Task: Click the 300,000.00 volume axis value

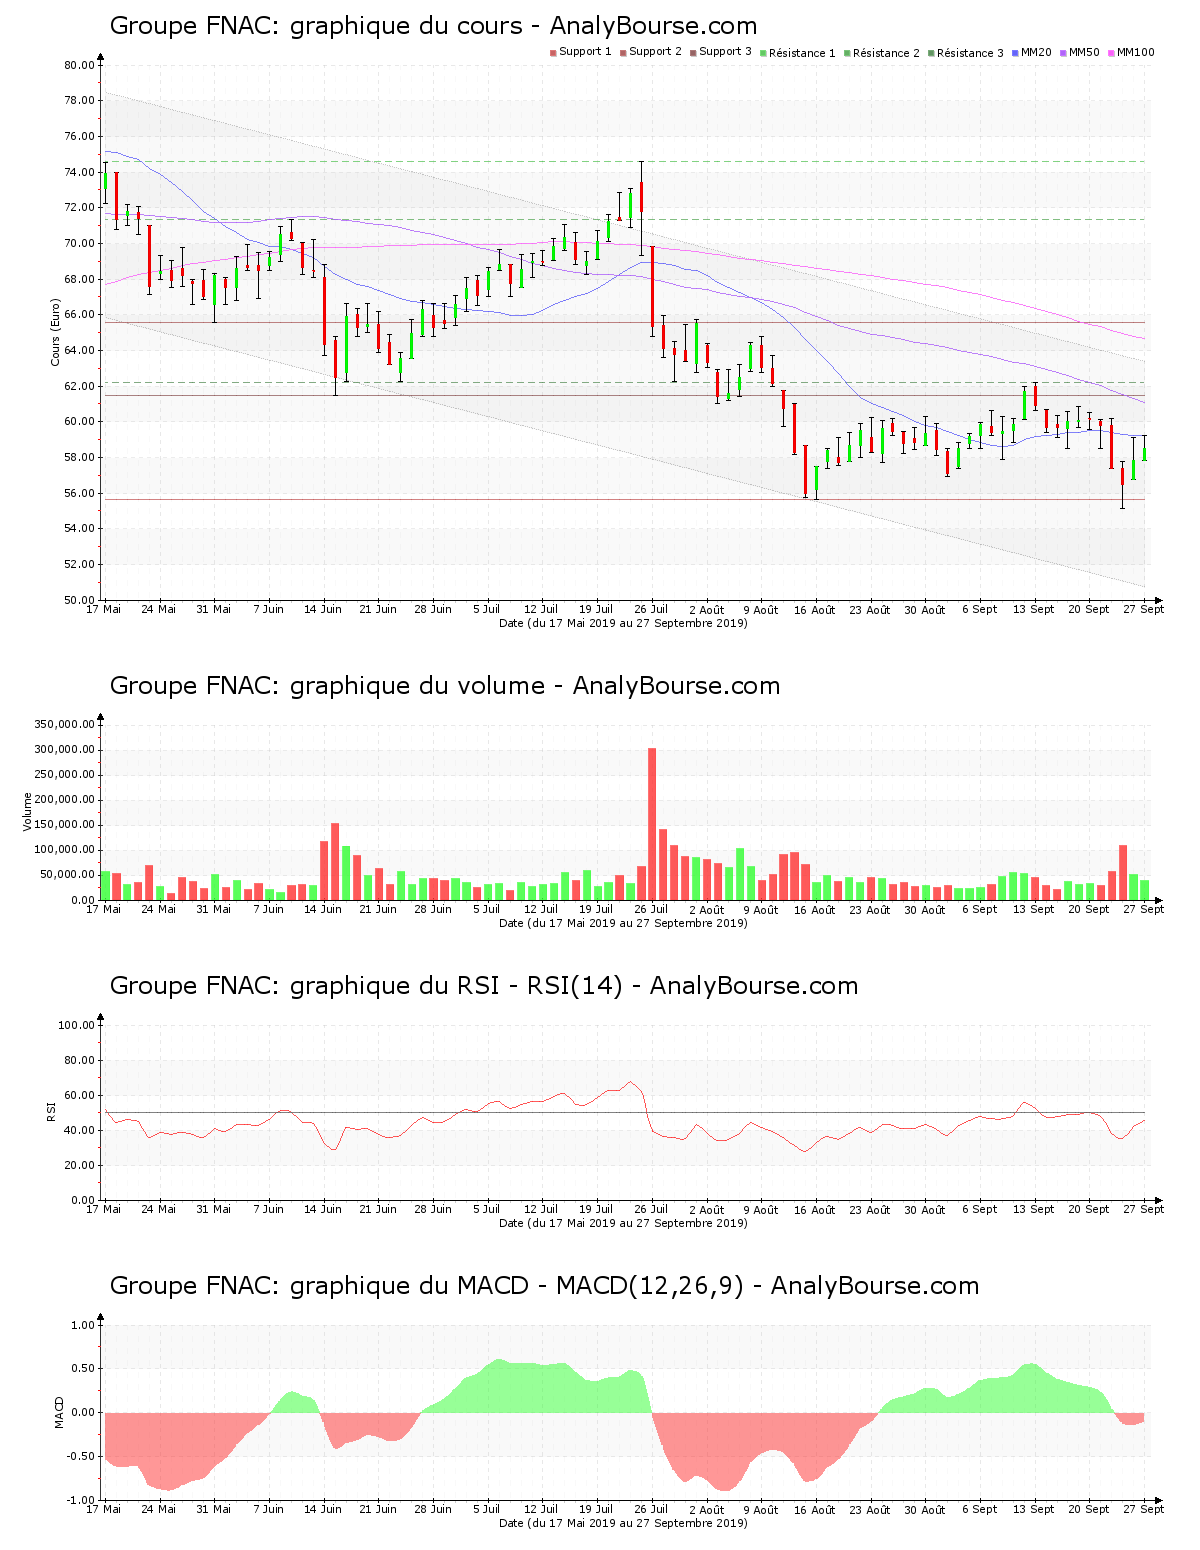Action: point(64,750)
